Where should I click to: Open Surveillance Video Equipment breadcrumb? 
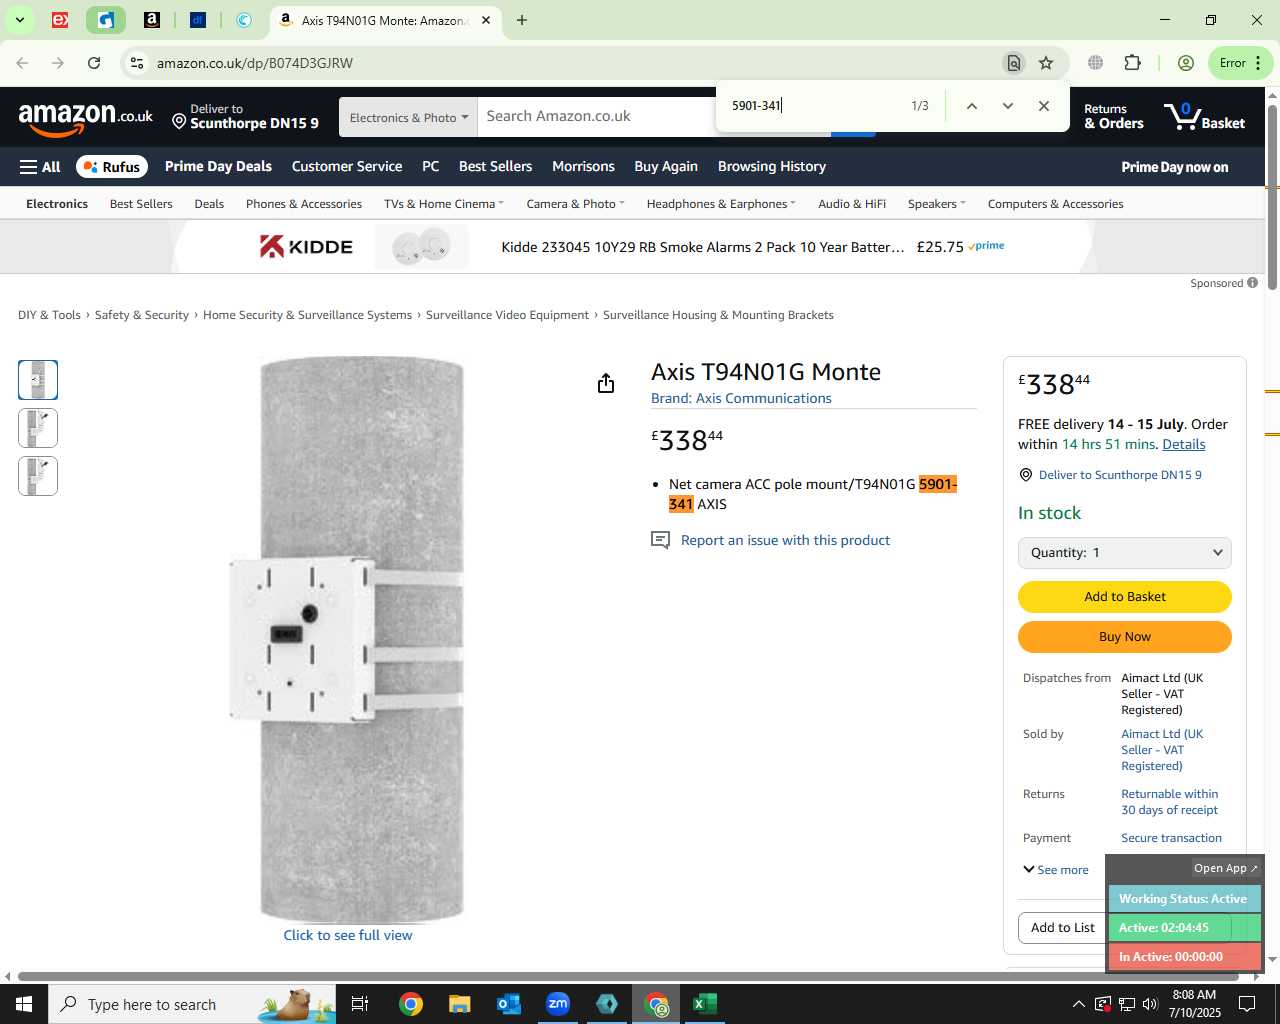(507, 315)
